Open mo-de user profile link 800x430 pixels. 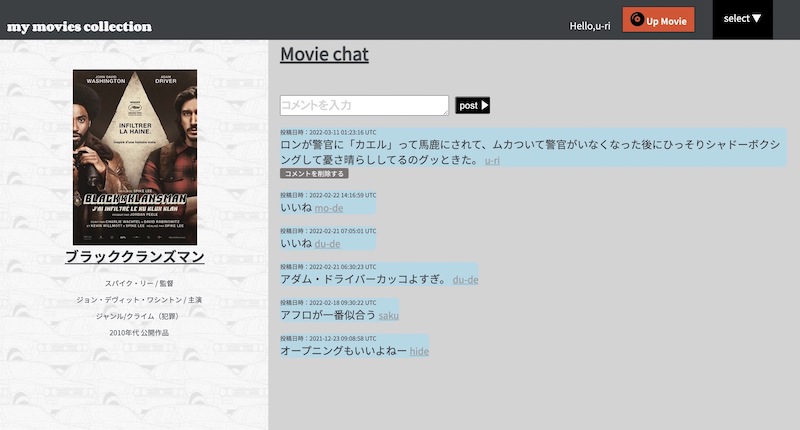329,208
